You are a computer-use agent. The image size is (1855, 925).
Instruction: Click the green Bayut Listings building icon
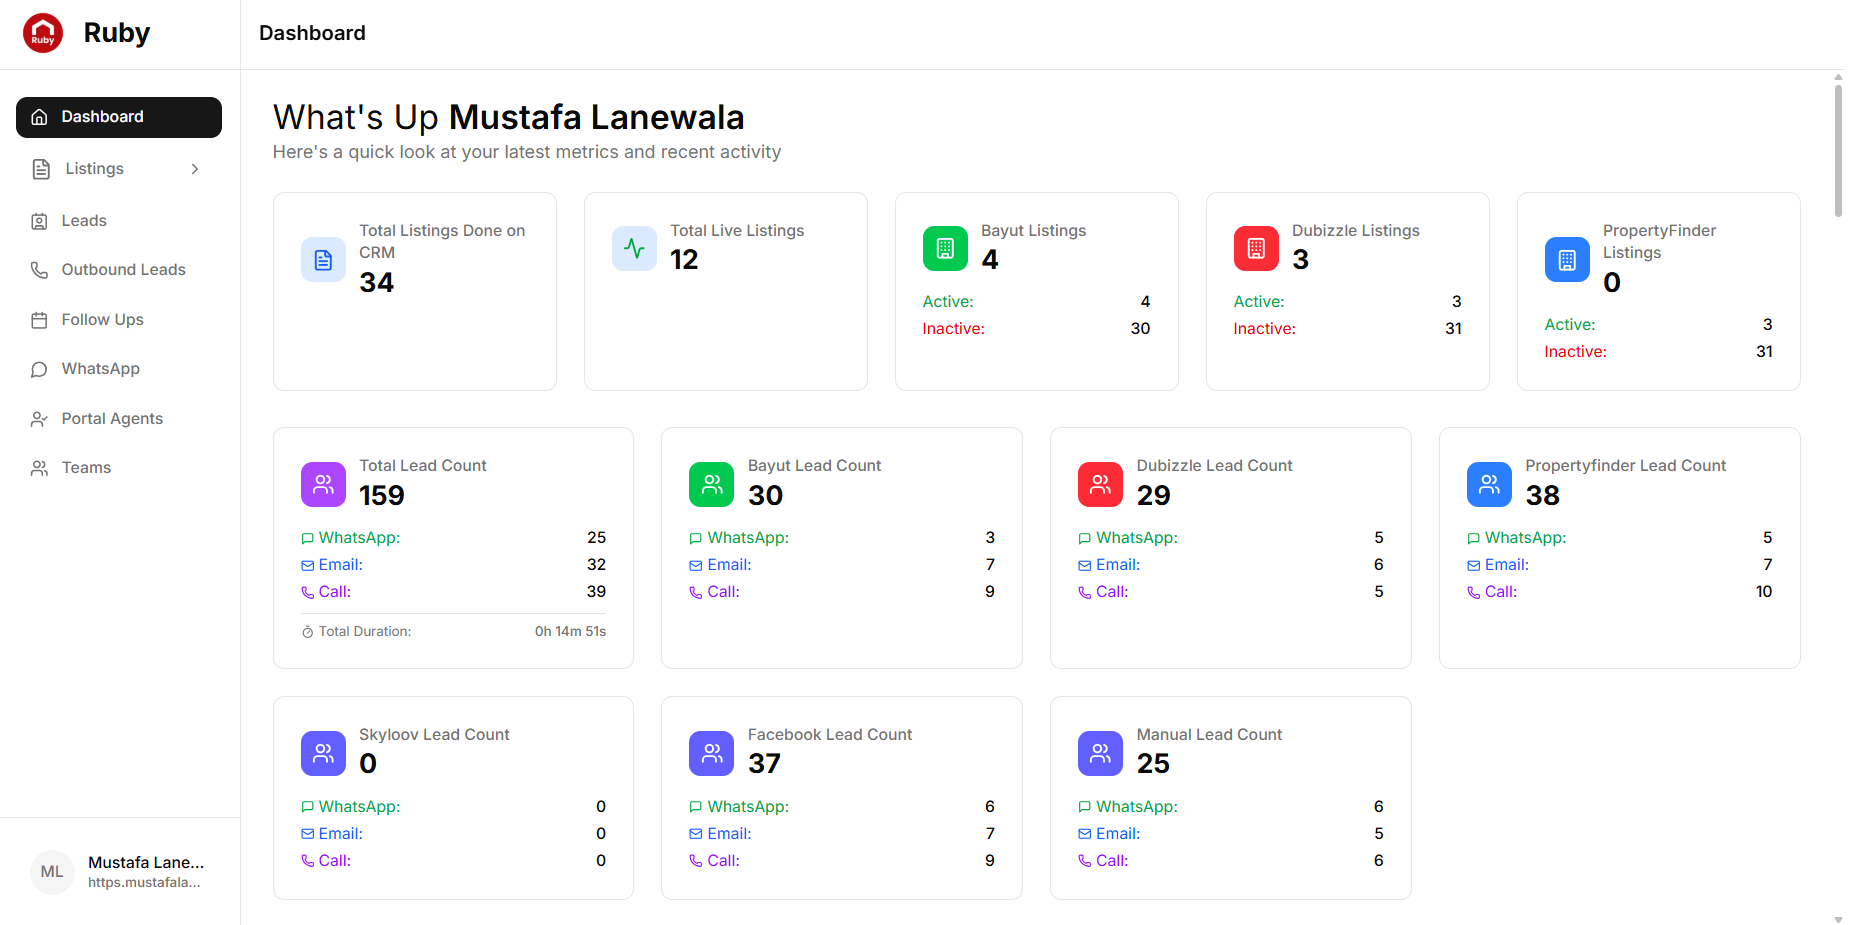pyautogui.click(x=944, y=248)
